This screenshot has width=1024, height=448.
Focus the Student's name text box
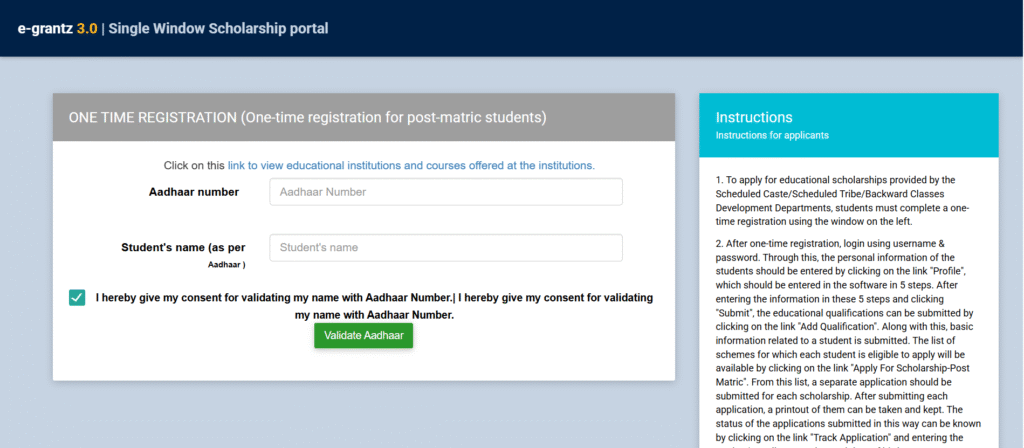pyautogui.click(x=445, y=248)
